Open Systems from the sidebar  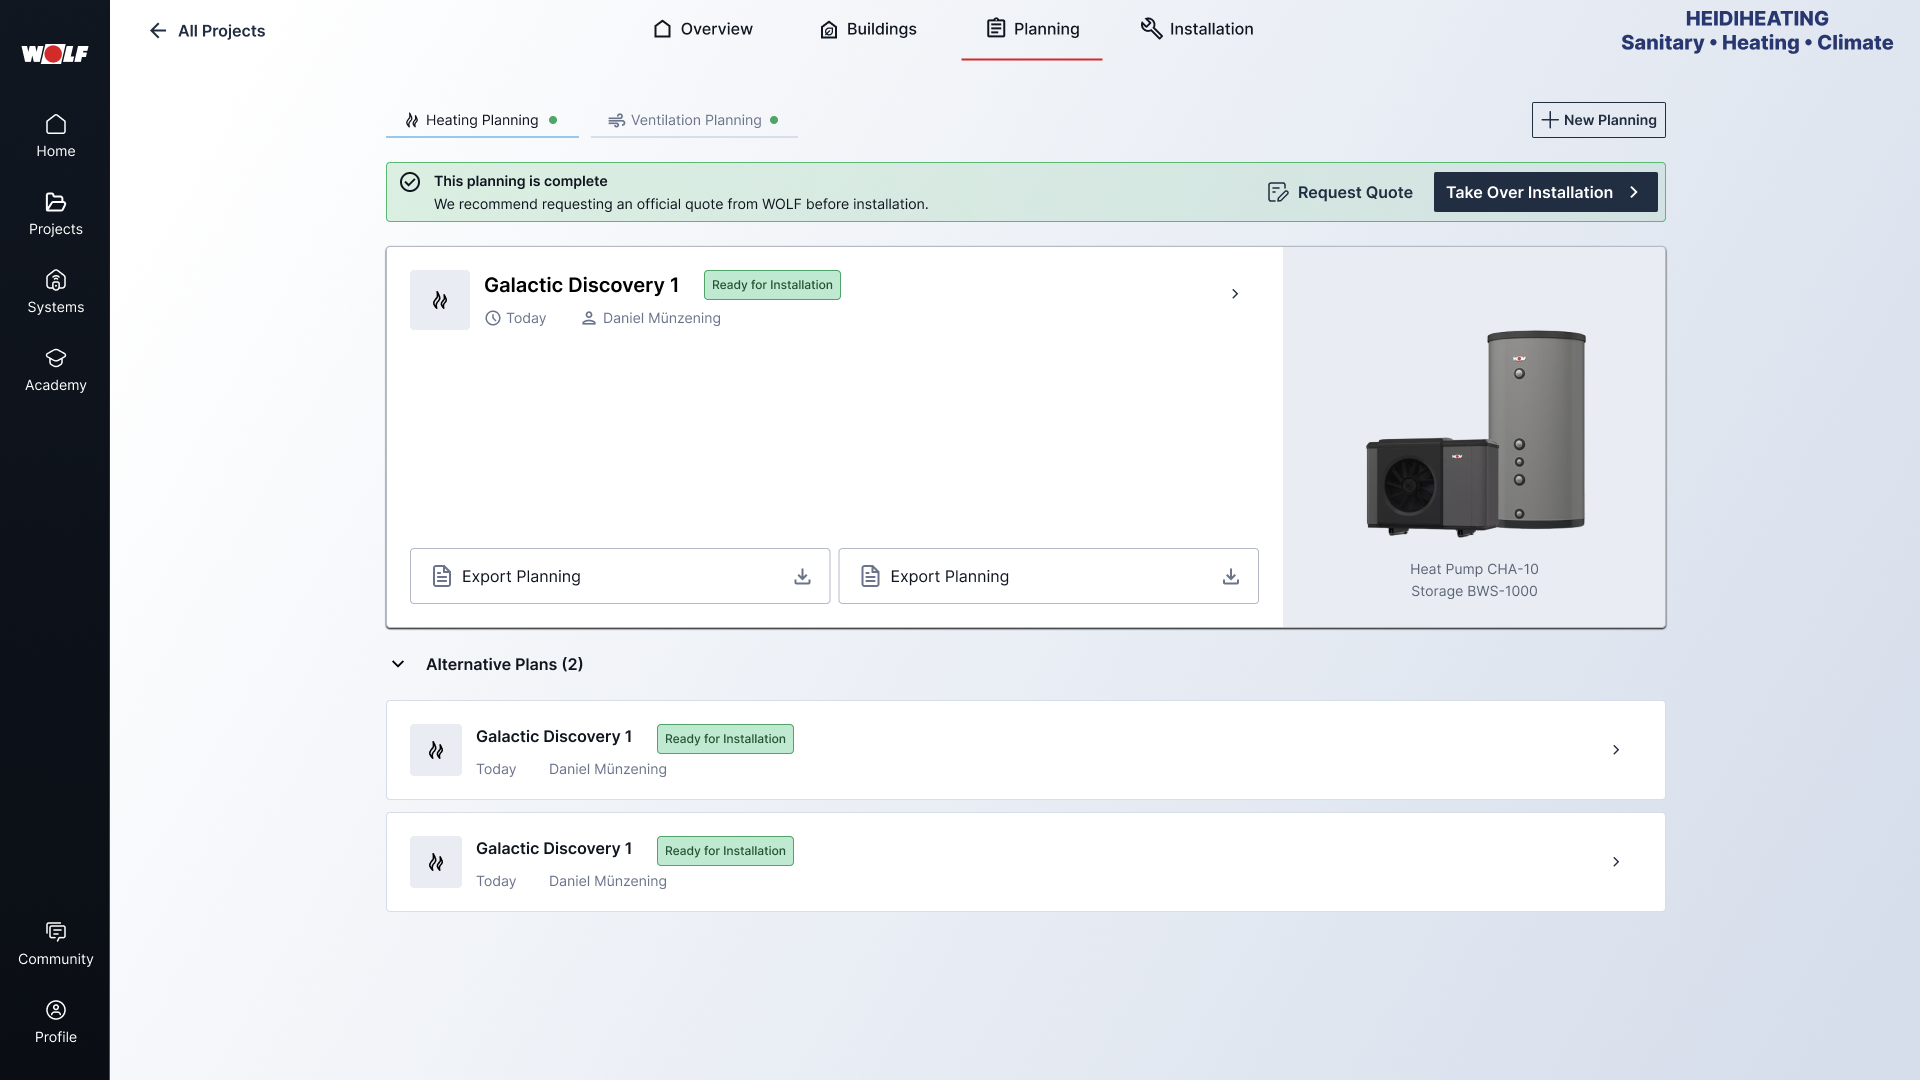(x=56, y=290)
